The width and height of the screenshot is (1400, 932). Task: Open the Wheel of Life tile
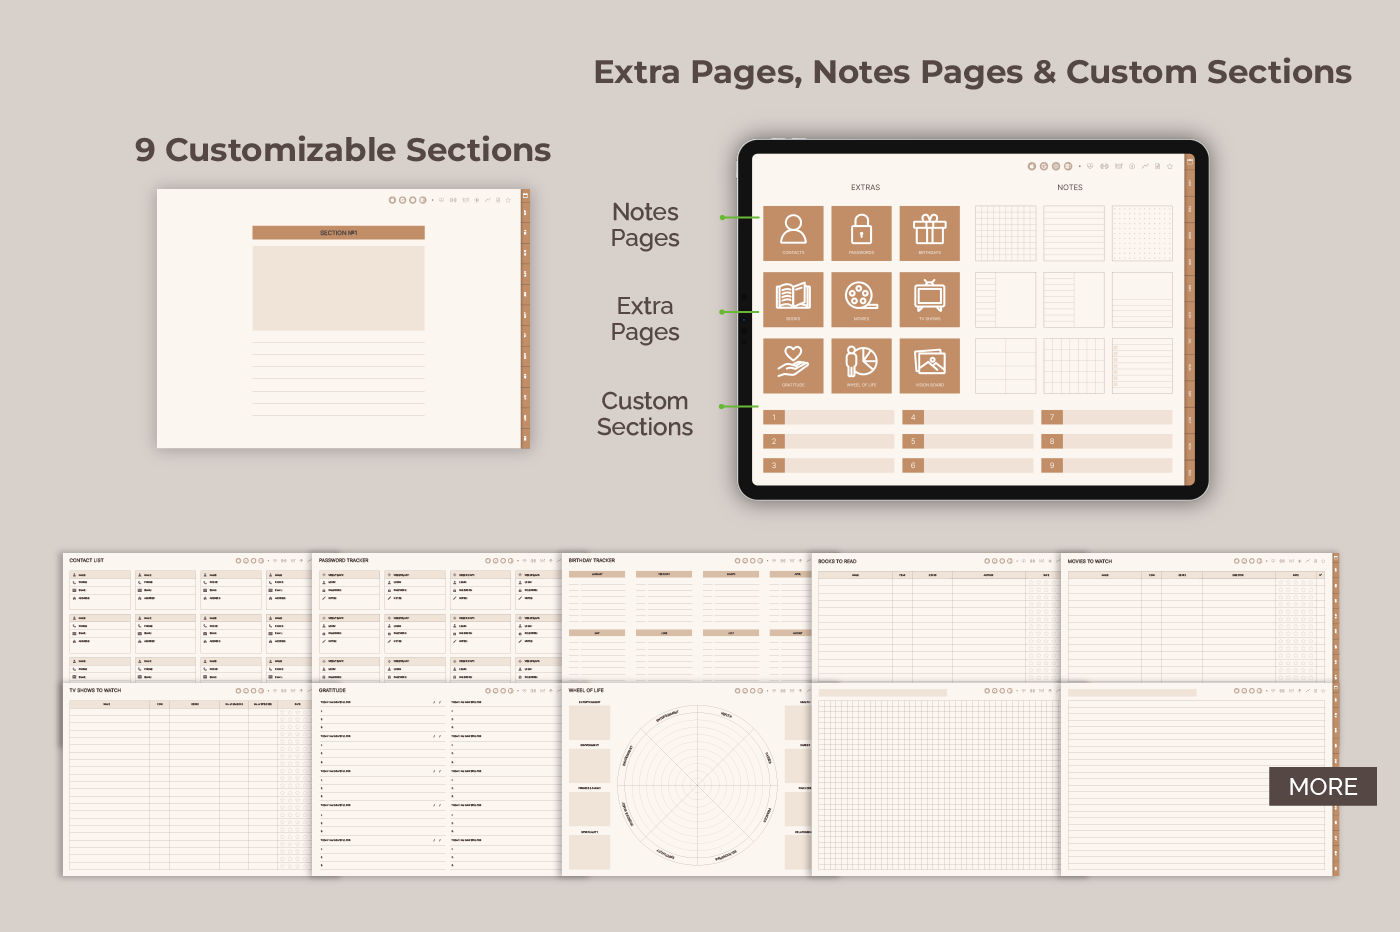pos(861,365)
